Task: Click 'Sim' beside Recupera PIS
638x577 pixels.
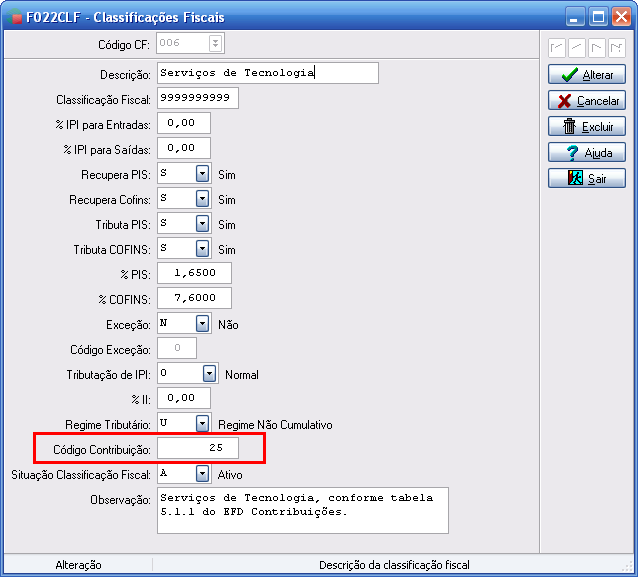Action: point(227,175)
